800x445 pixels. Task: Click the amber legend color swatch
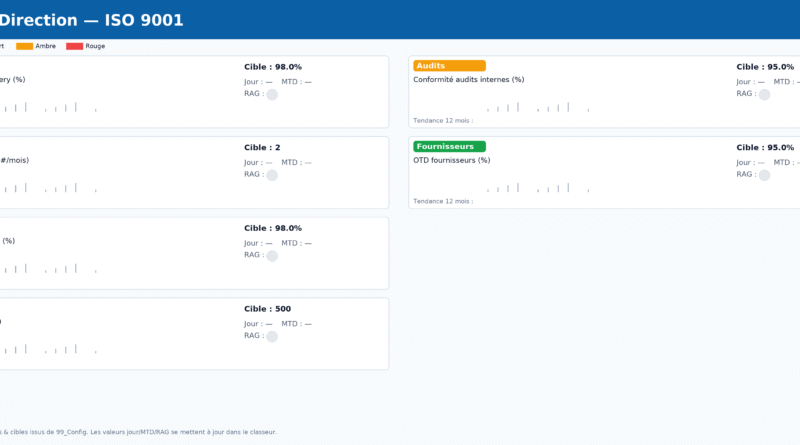click(25, 46)
